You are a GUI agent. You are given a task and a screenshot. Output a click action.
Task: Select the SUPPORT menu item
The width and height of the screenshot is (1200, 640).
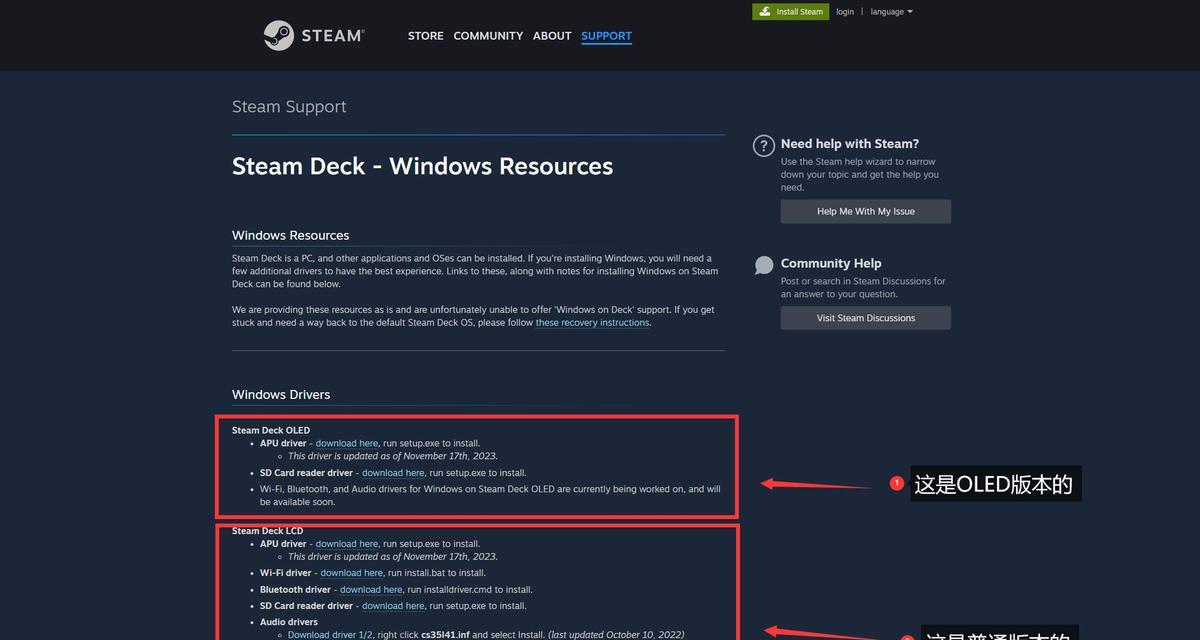click(606, 36)
